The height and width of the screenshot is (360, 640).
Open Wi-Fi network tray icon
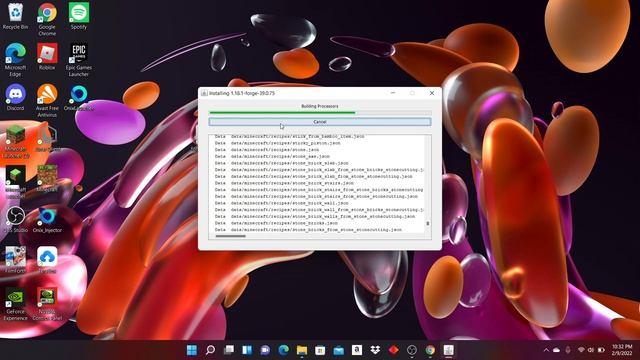point(581,350)
